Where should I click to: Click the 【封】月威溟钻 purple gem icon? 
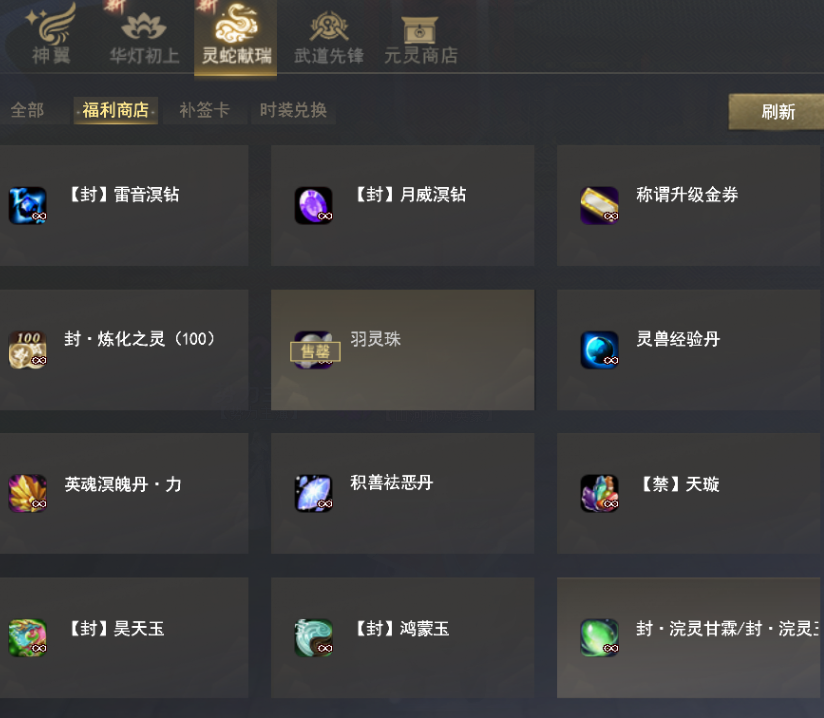(314, 206)
